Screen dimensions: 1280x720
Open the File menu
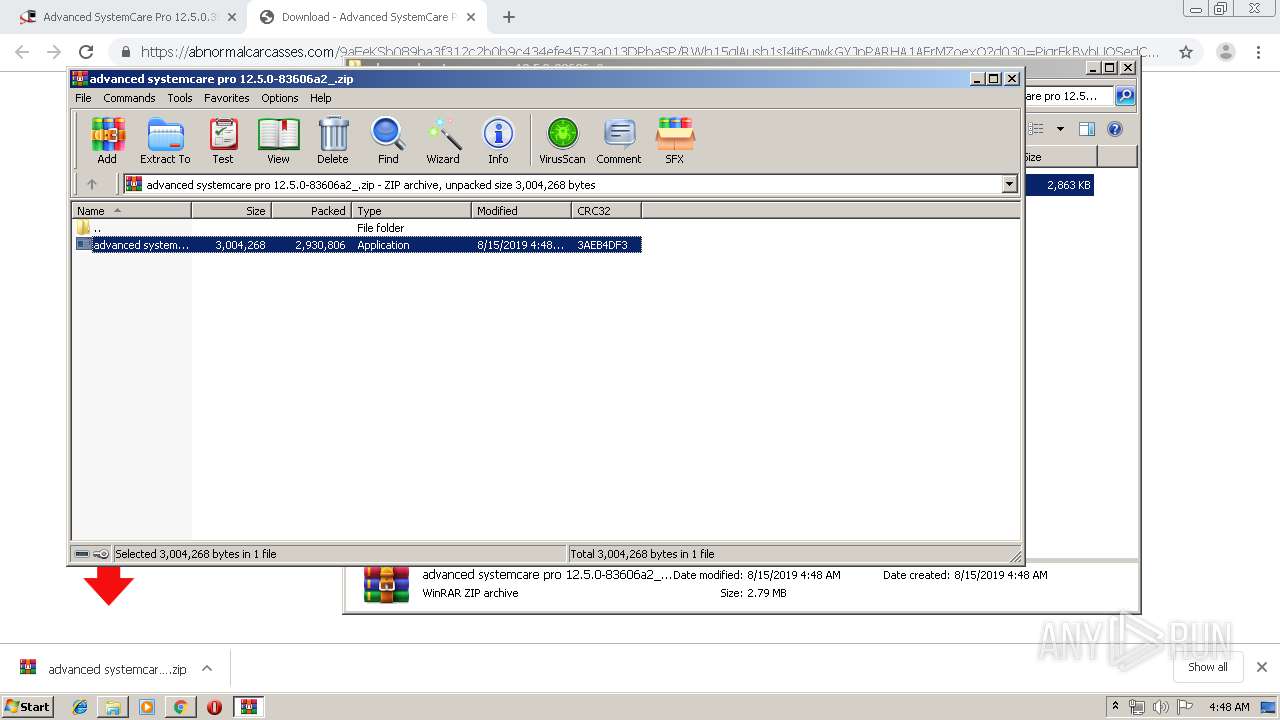(x=83, y=98)
